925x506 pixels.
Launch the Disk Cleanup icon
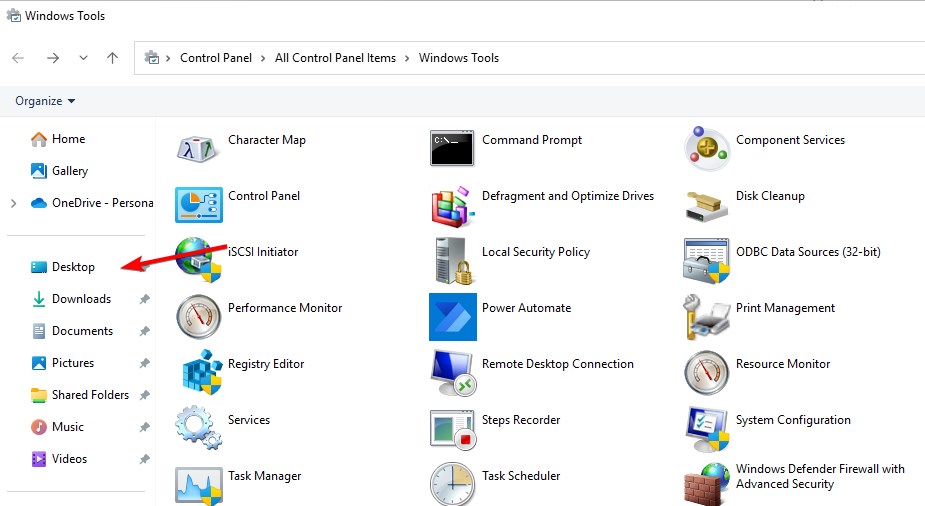pos(707,206)
